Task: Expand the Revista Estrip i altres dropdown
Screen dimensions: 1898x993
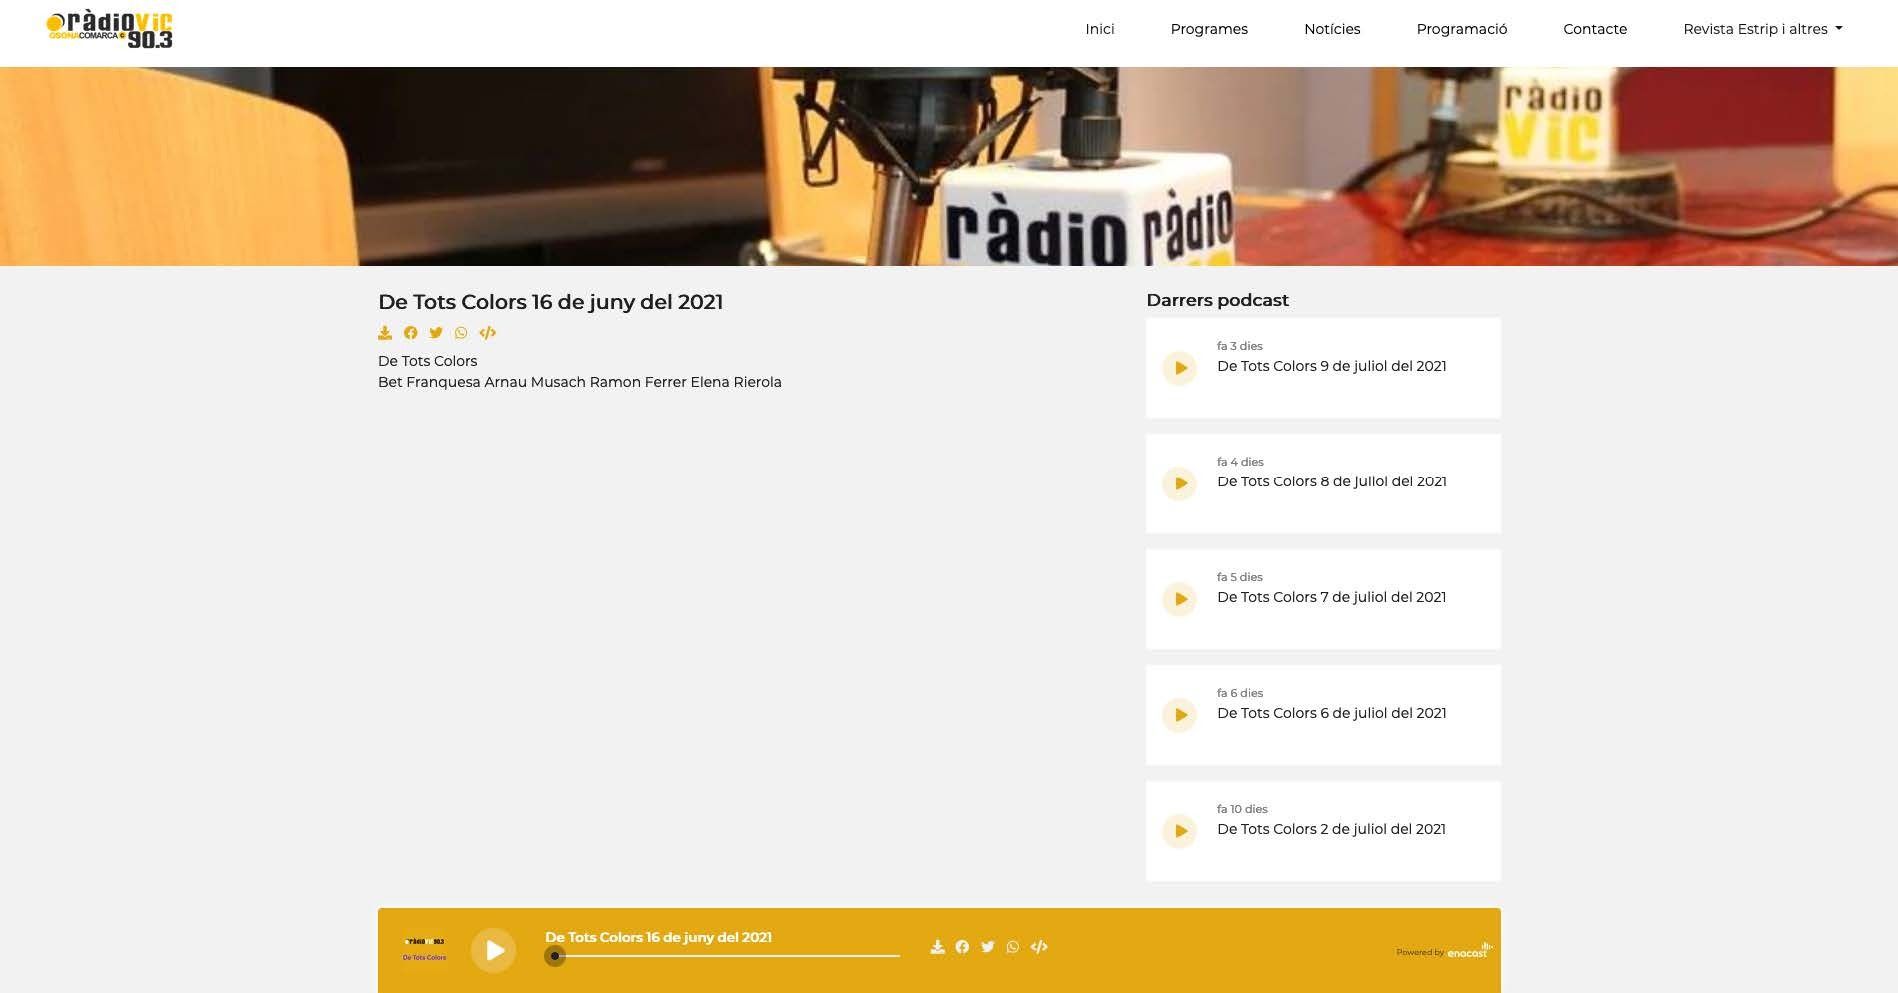Action: [x=1763, y=29]
